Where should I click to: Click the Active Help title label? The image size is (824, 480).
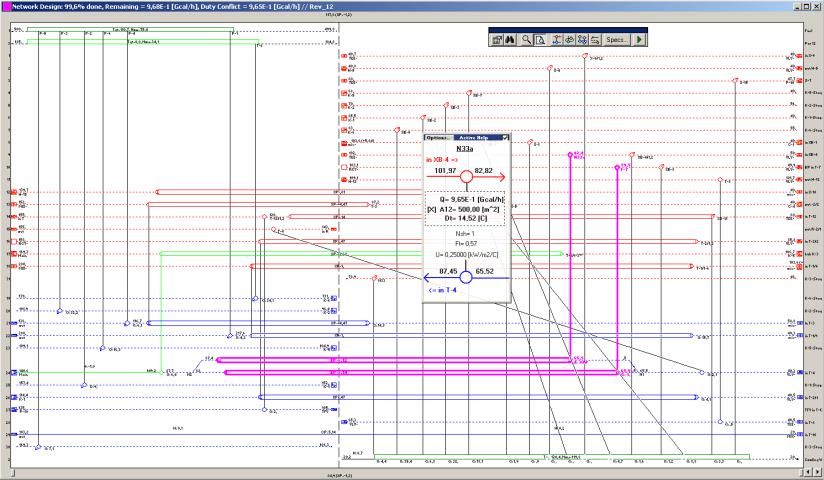coord(475,137)
